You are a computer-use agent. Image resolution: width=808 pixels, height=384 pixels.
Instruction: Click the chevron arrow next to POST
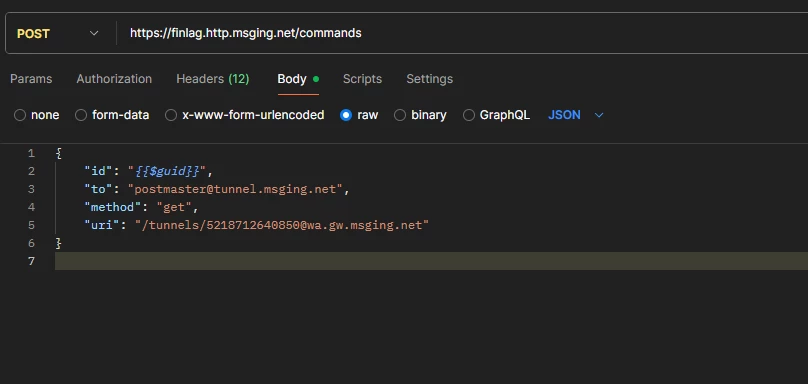(94, 34)
